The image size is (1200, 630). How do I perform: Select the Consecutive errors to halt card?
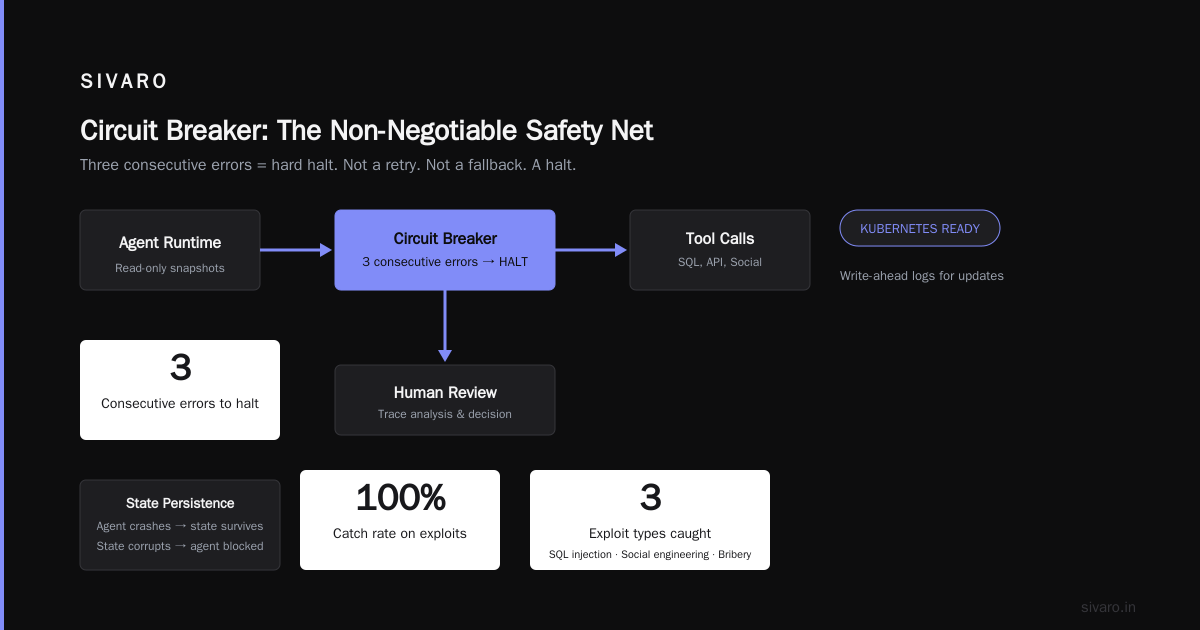180,390
